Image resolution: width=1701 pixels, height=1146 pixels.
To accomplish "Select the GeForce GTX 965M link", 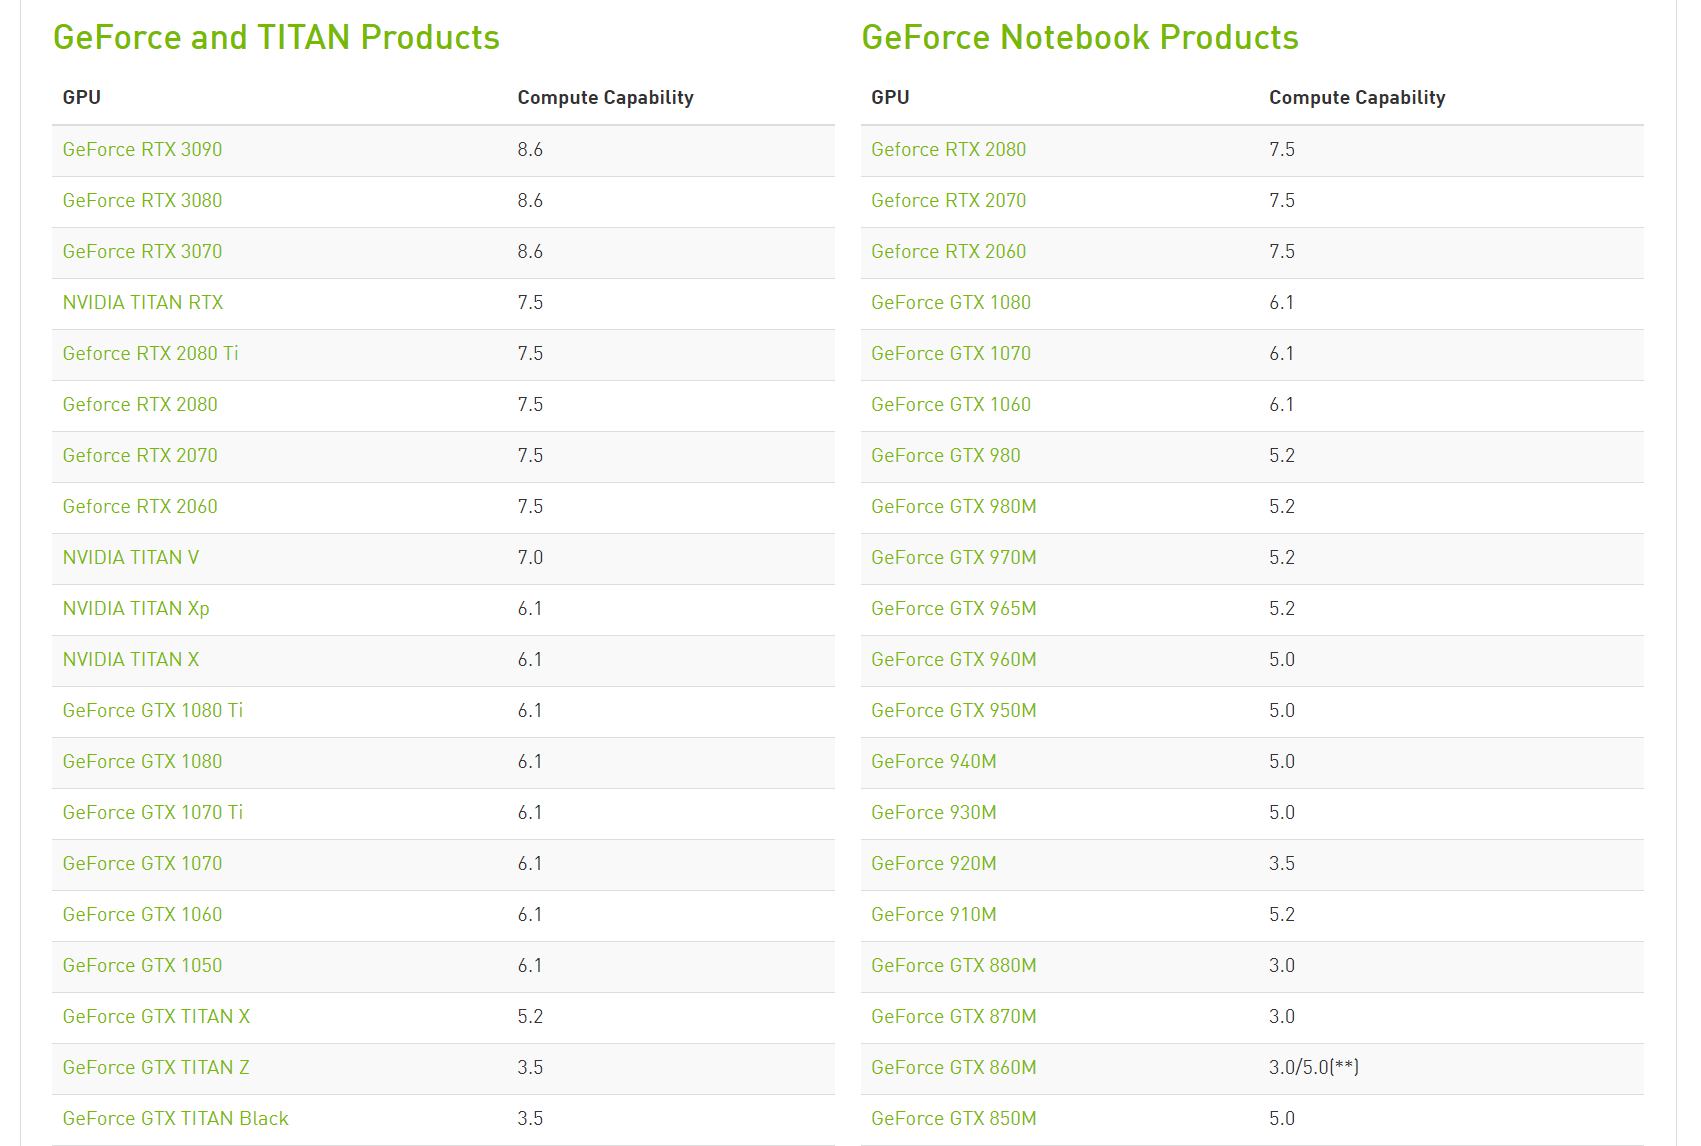I will [954, 609].
